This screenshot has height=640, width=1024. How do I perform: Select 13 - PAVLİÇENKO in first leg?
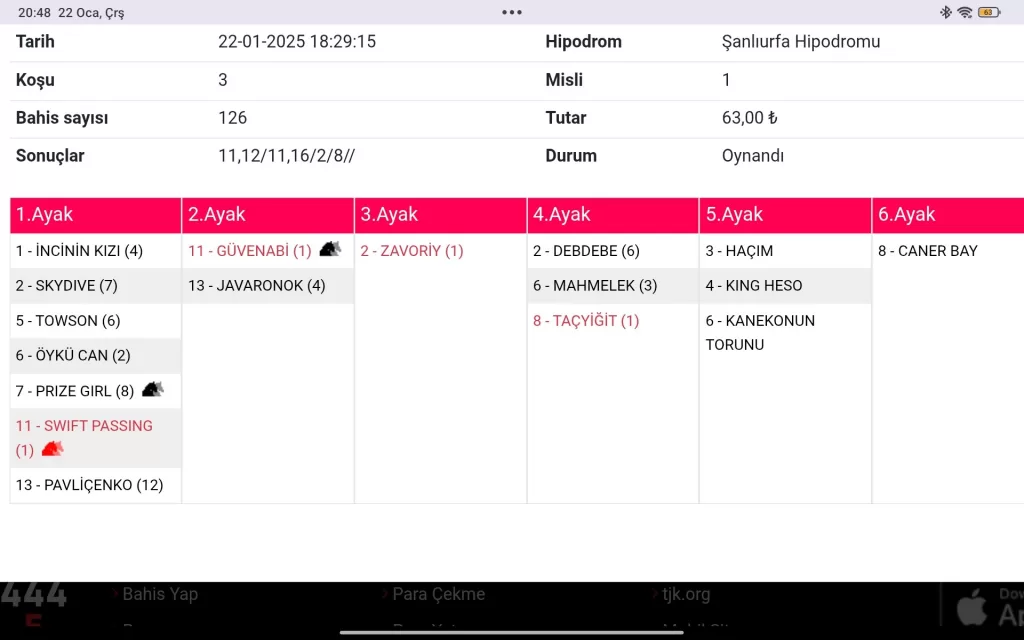[89, 485]
